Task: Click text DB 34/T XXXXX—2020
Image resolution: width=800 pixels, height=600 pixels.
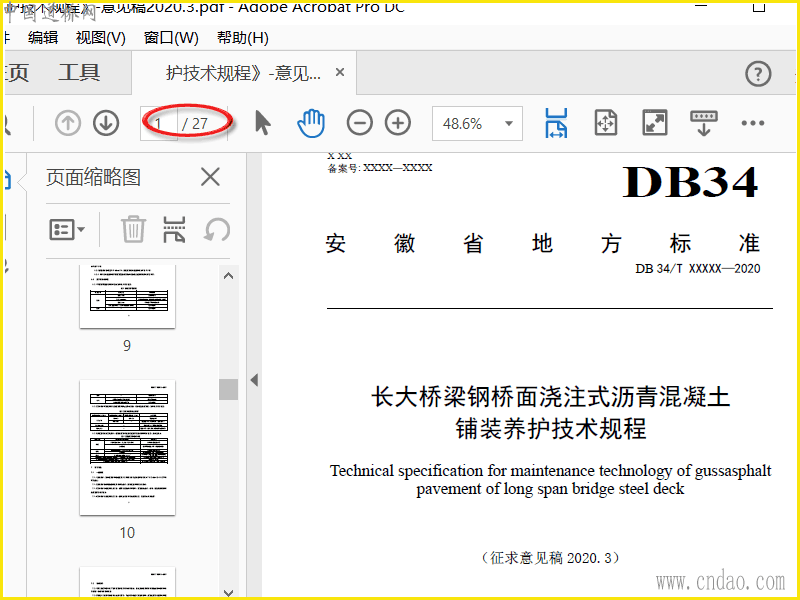Action: (x=697, y=269)
